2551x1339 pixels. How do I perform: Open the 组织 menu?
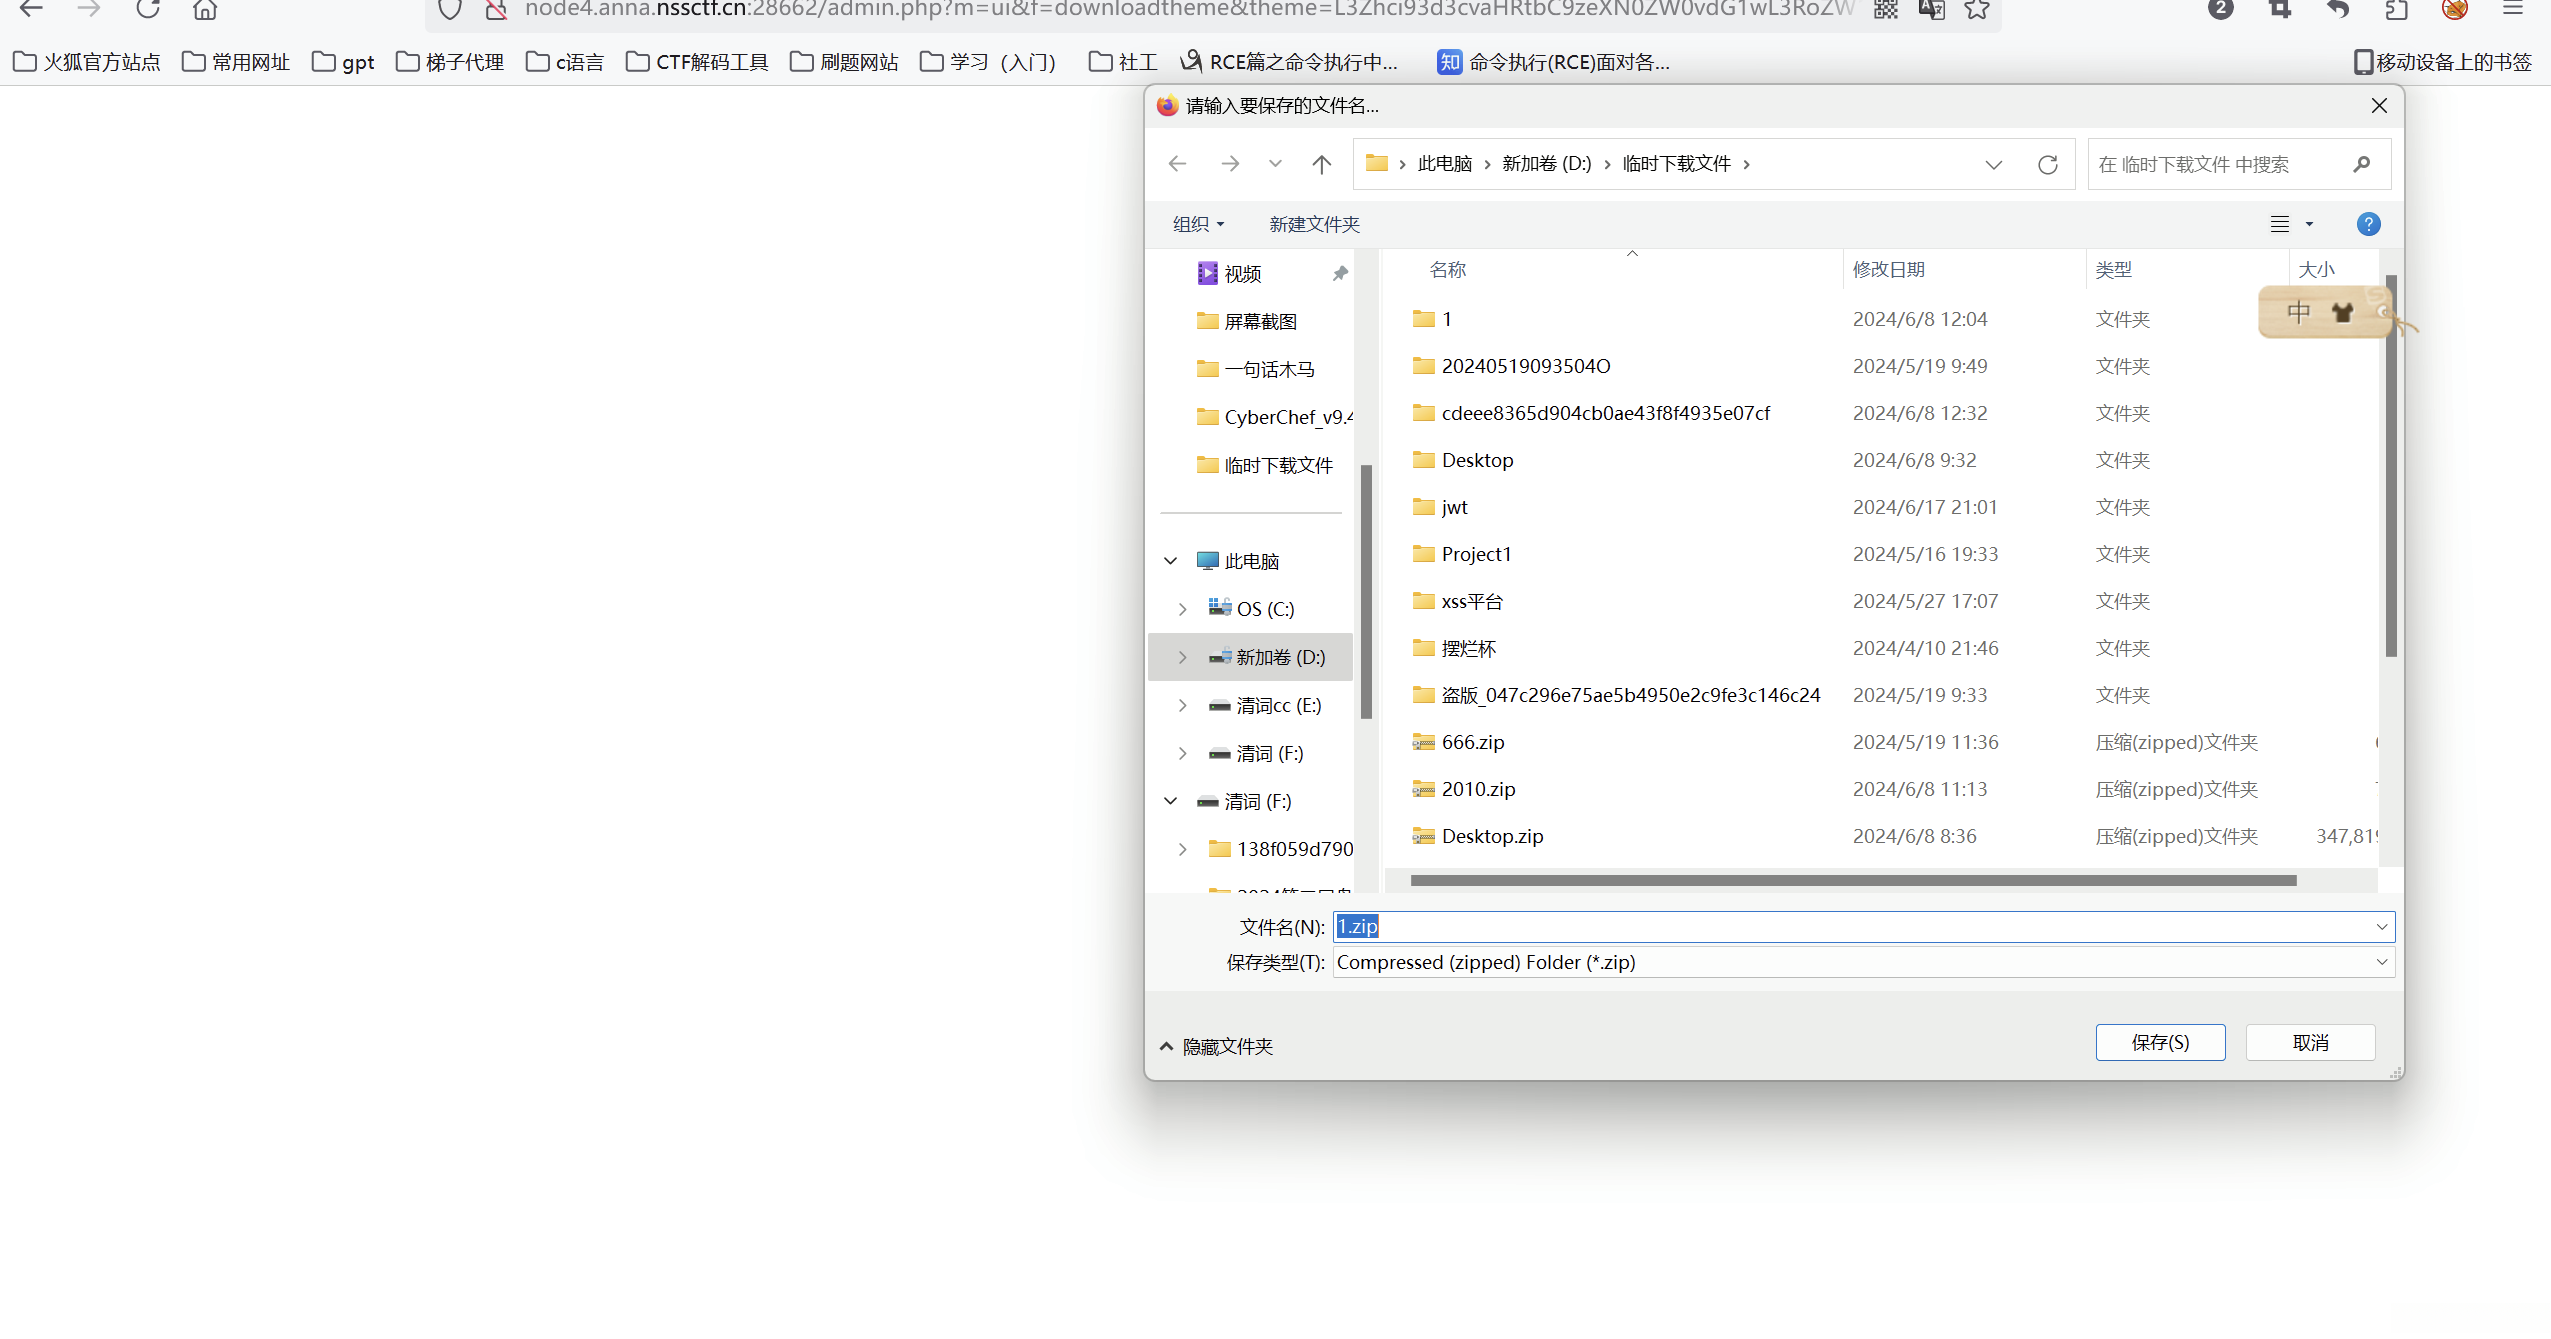1198,224
